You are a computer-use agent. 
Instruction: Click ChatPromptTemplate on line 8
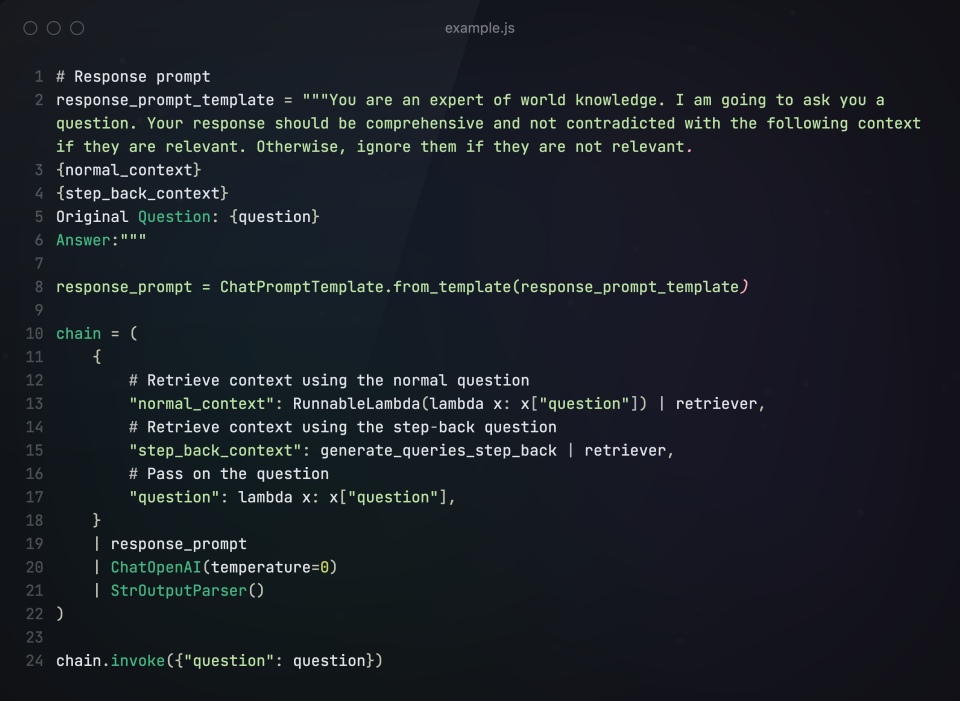(x=301, y=287)
